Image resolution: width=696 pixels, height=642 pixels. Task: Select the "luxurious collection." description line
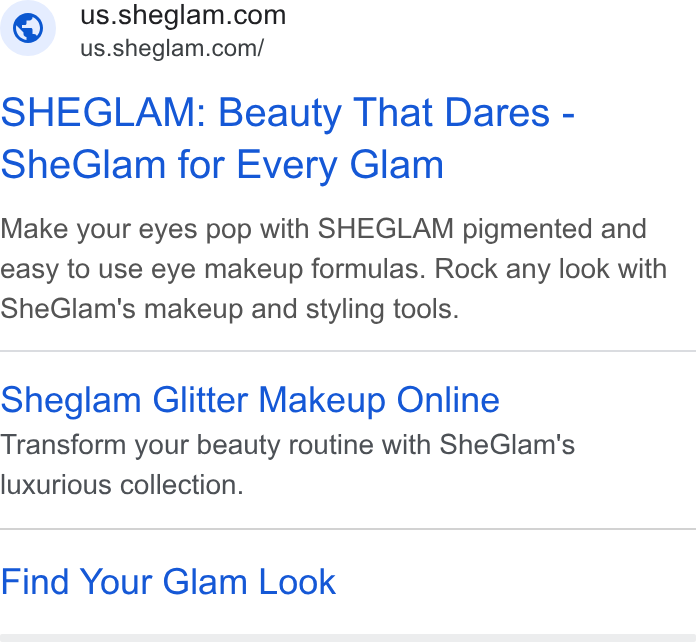[x=122, y=484]
